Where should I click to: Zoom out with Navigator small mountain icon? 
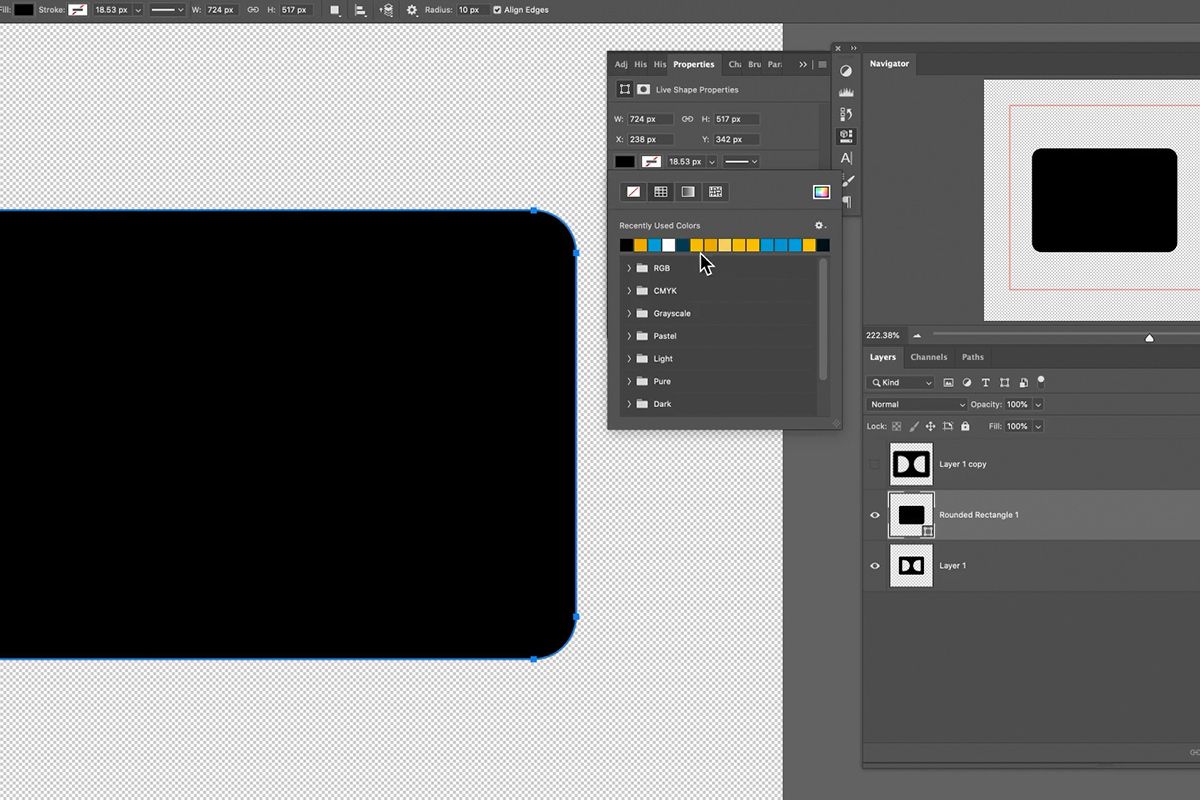pyautogui.click(x=917, y=336)
